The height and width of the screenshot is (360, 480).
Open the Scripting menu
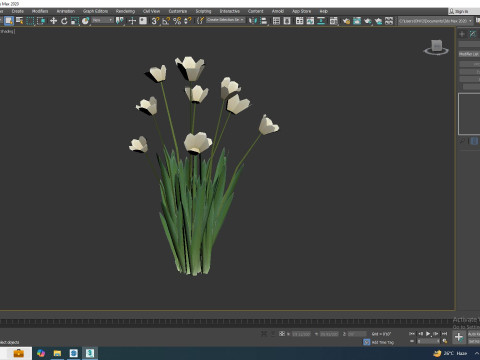click(x=203, y=11)
